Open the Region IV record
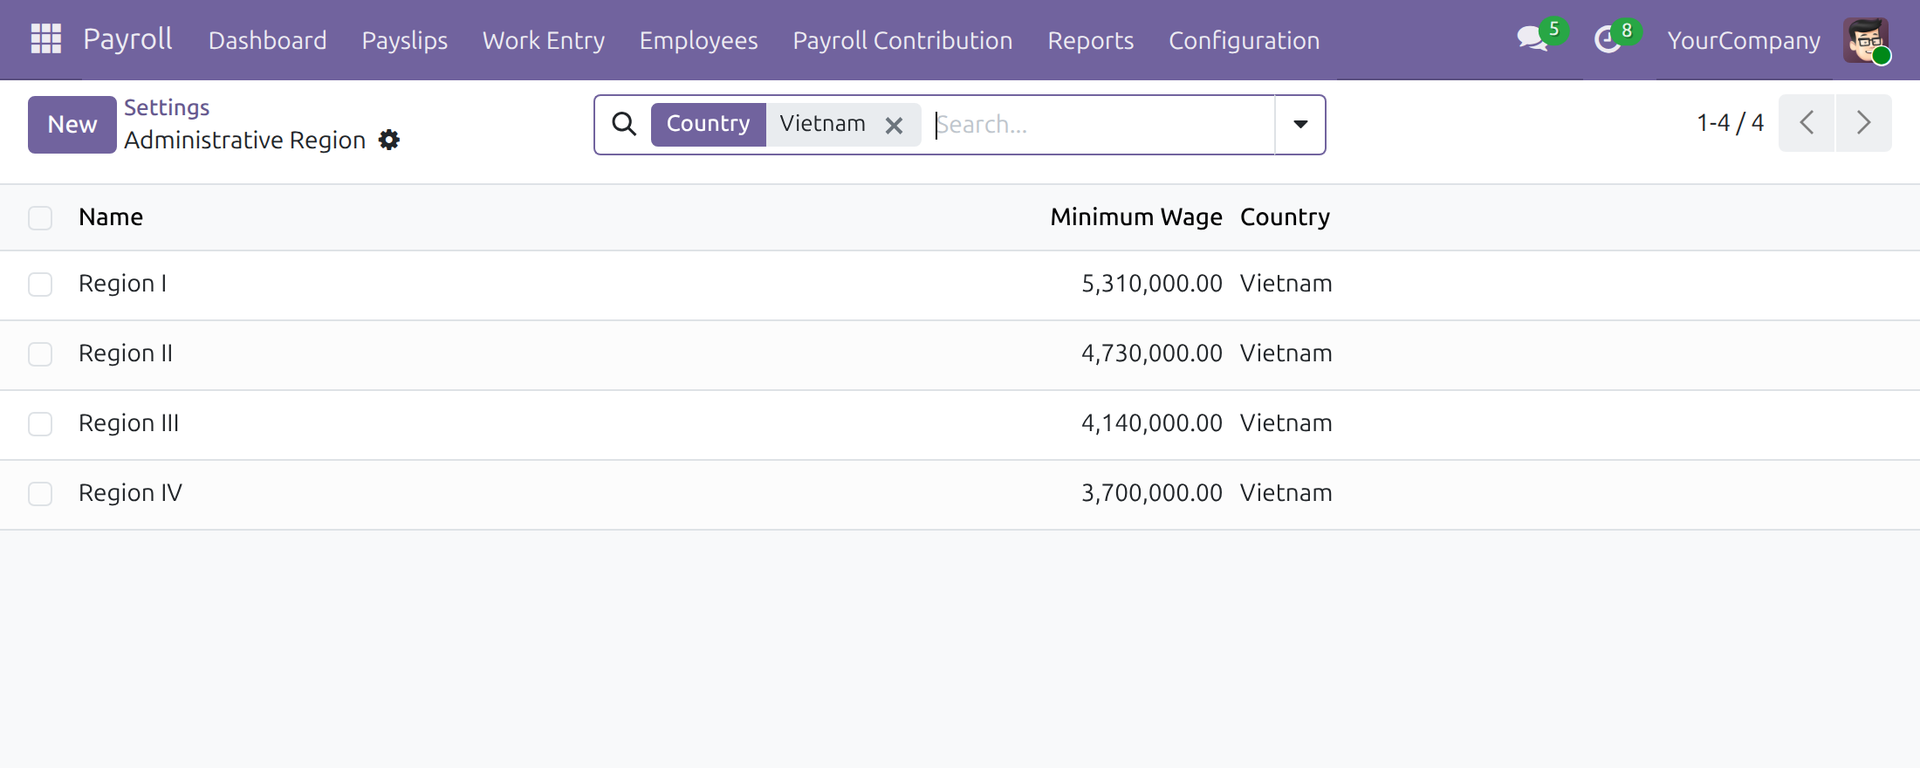 131,494
